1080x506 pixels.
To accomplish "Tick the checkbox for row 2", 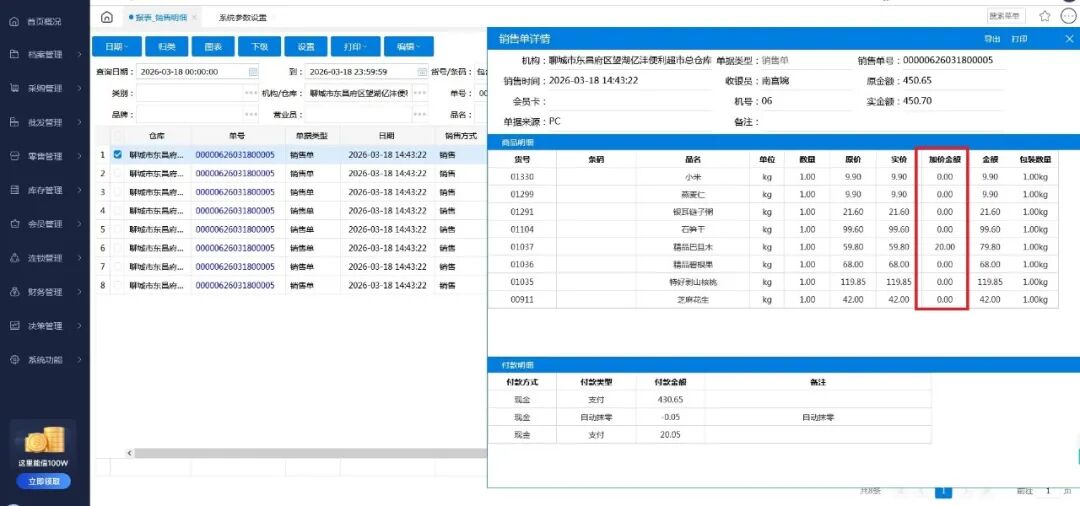I will 118,173.
